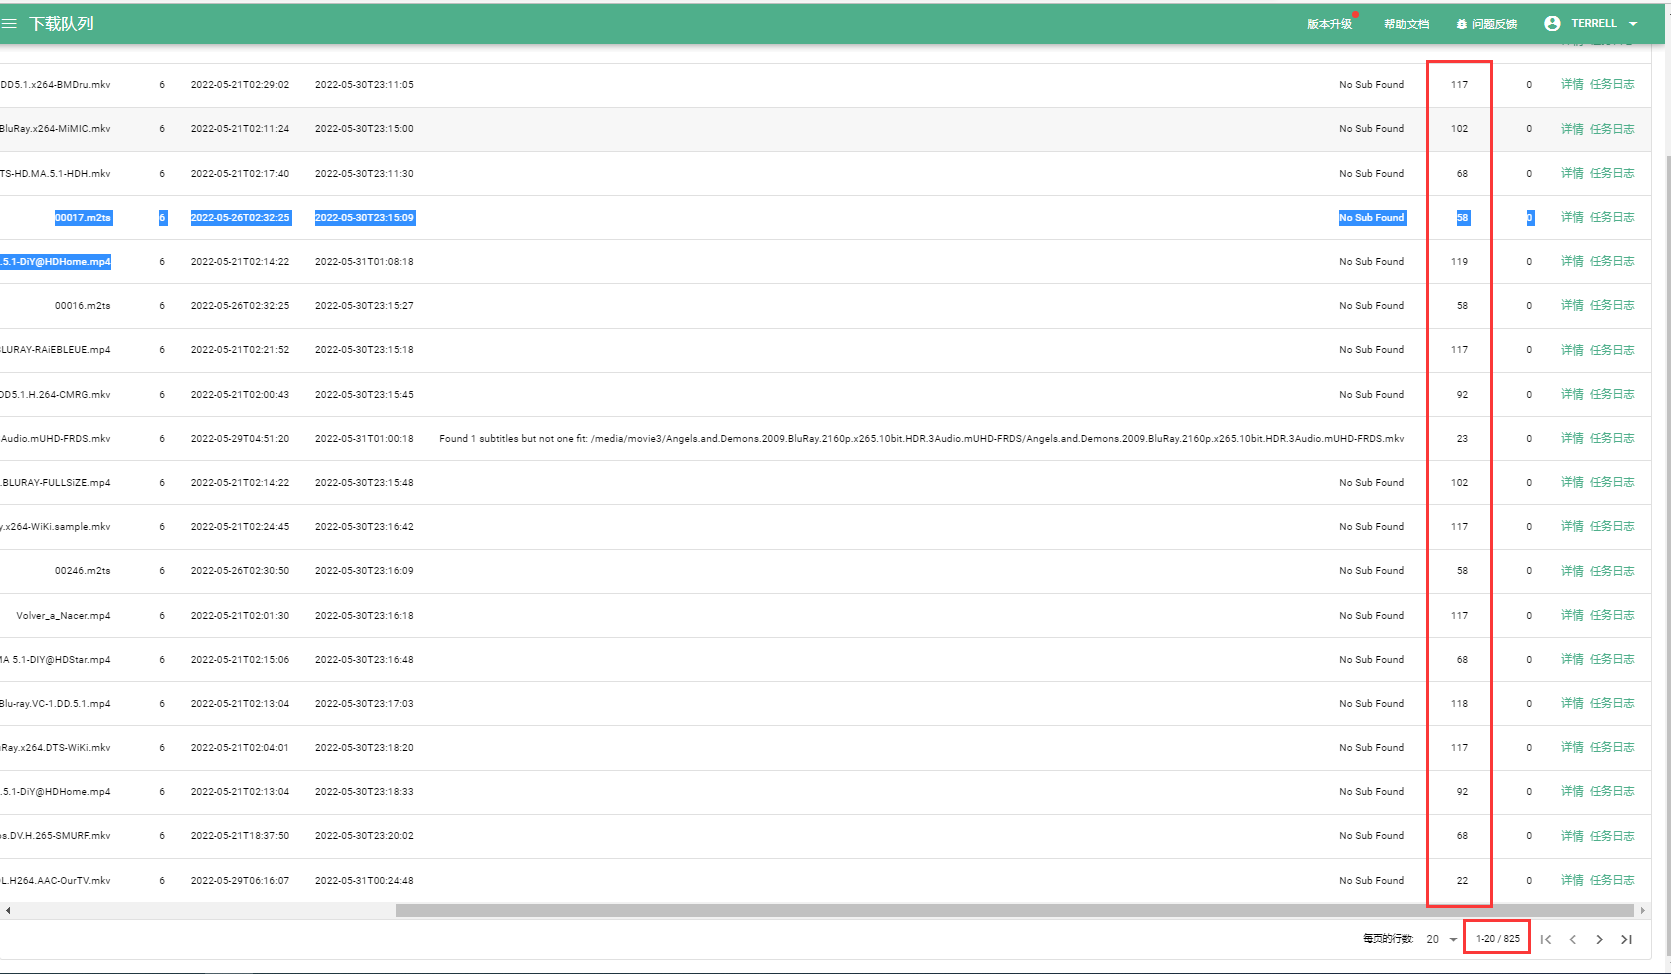Click No Sub Found in the OurTV.mkv row
Viewport: 1671px width, 974px height.
pyautogui.click(x=1372, y=880)
